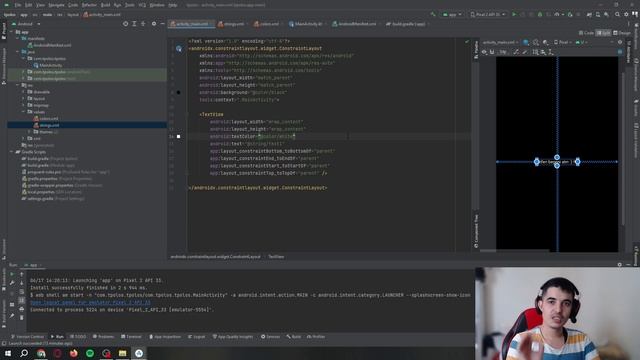Expand the drawable folder
Image resolution: width=640 pixels, height=360 pixels.
click(x=24, y=92)
